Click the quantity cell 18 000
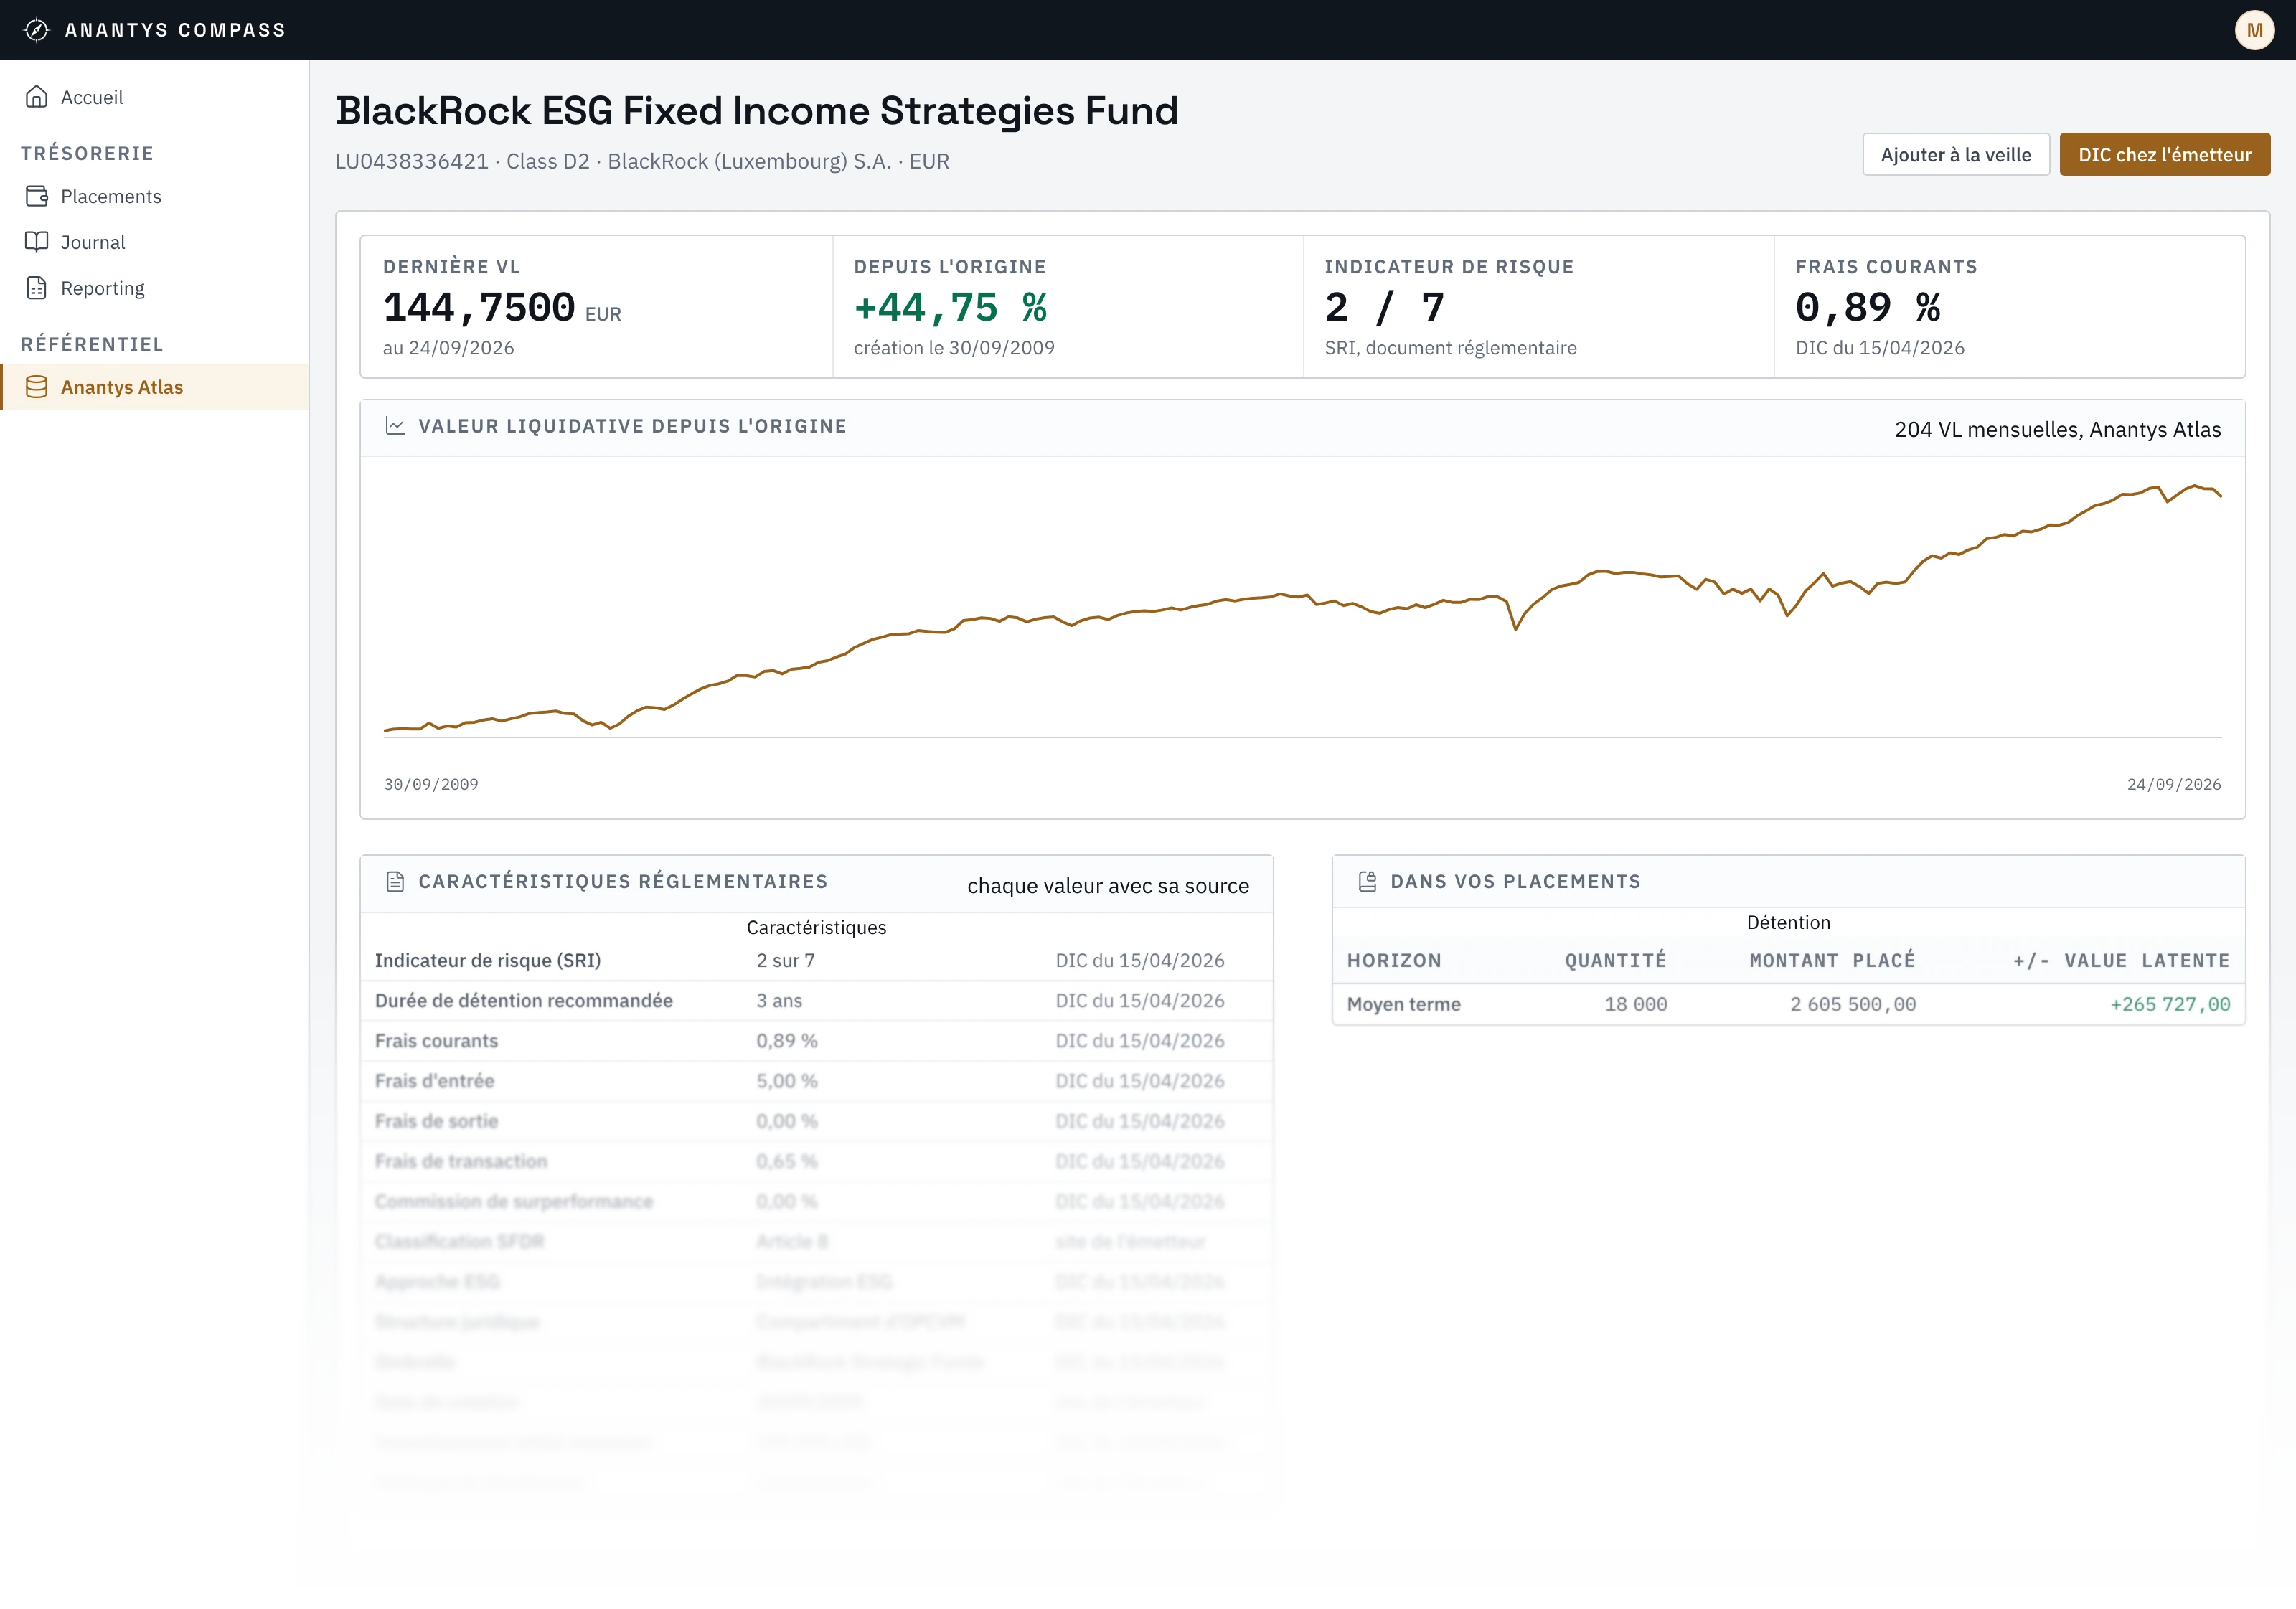The height and width of the screenshot is (1609, 2296). [1636, 1005]
